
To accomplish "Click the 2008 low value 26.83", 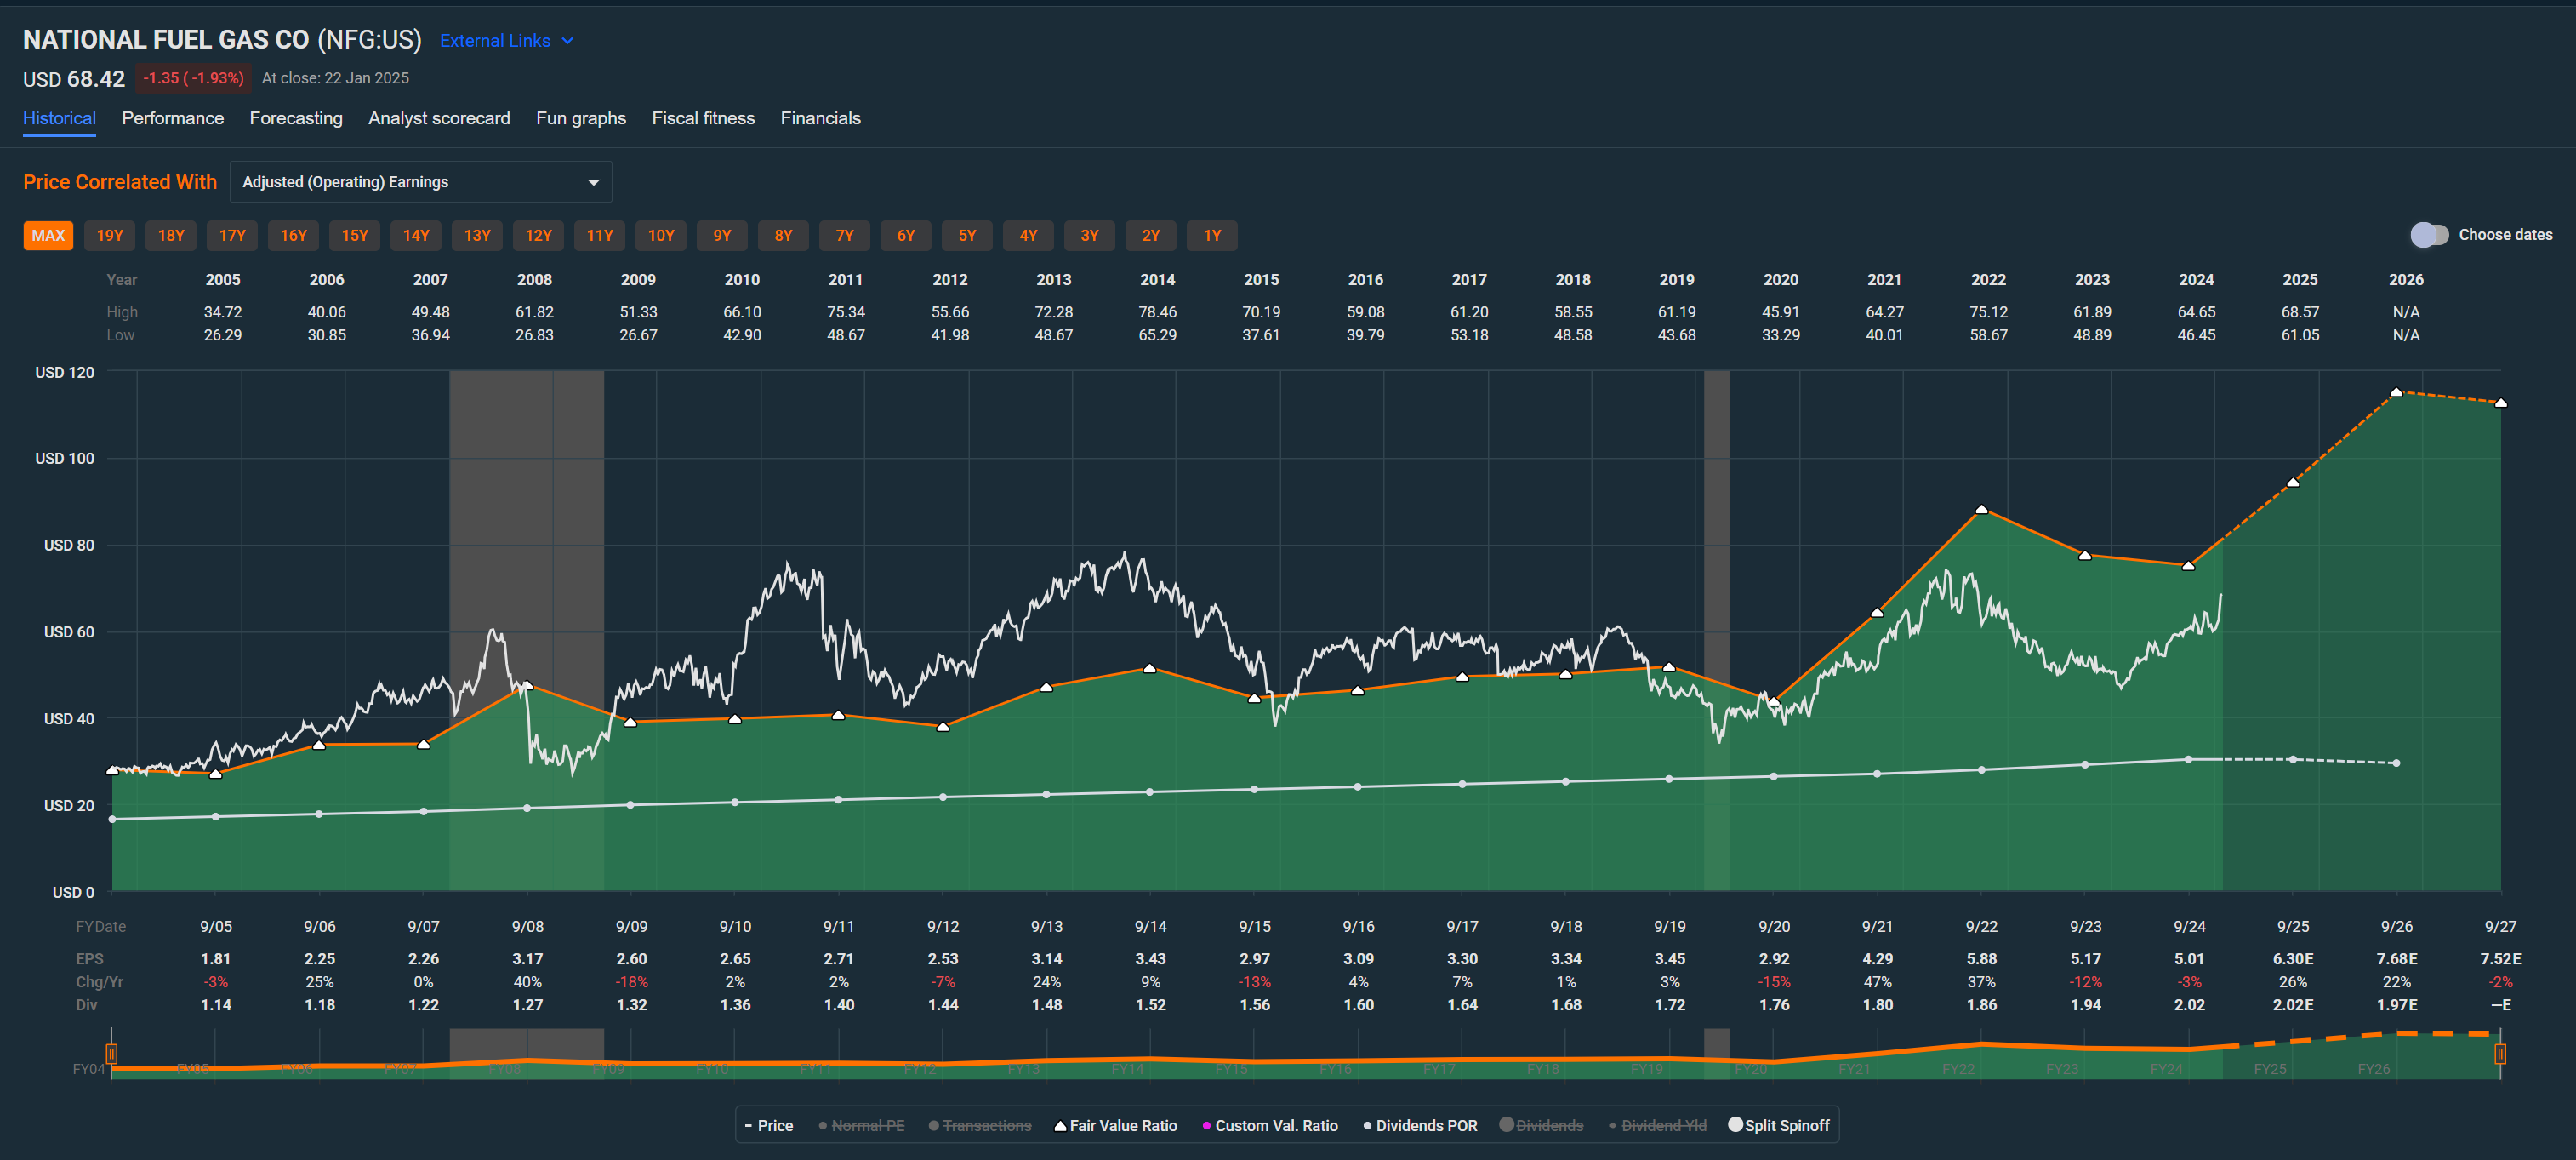I will coord(534,336).
